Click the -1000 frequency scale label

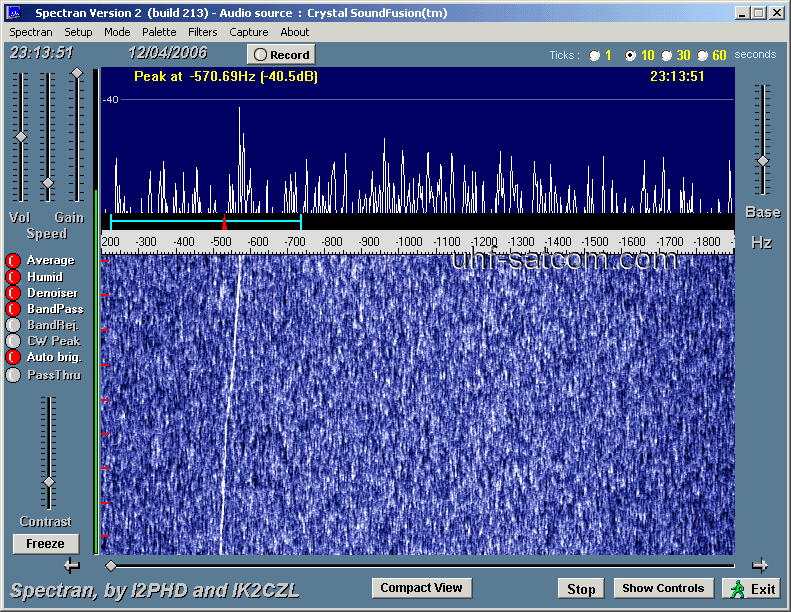pos(408,242)
